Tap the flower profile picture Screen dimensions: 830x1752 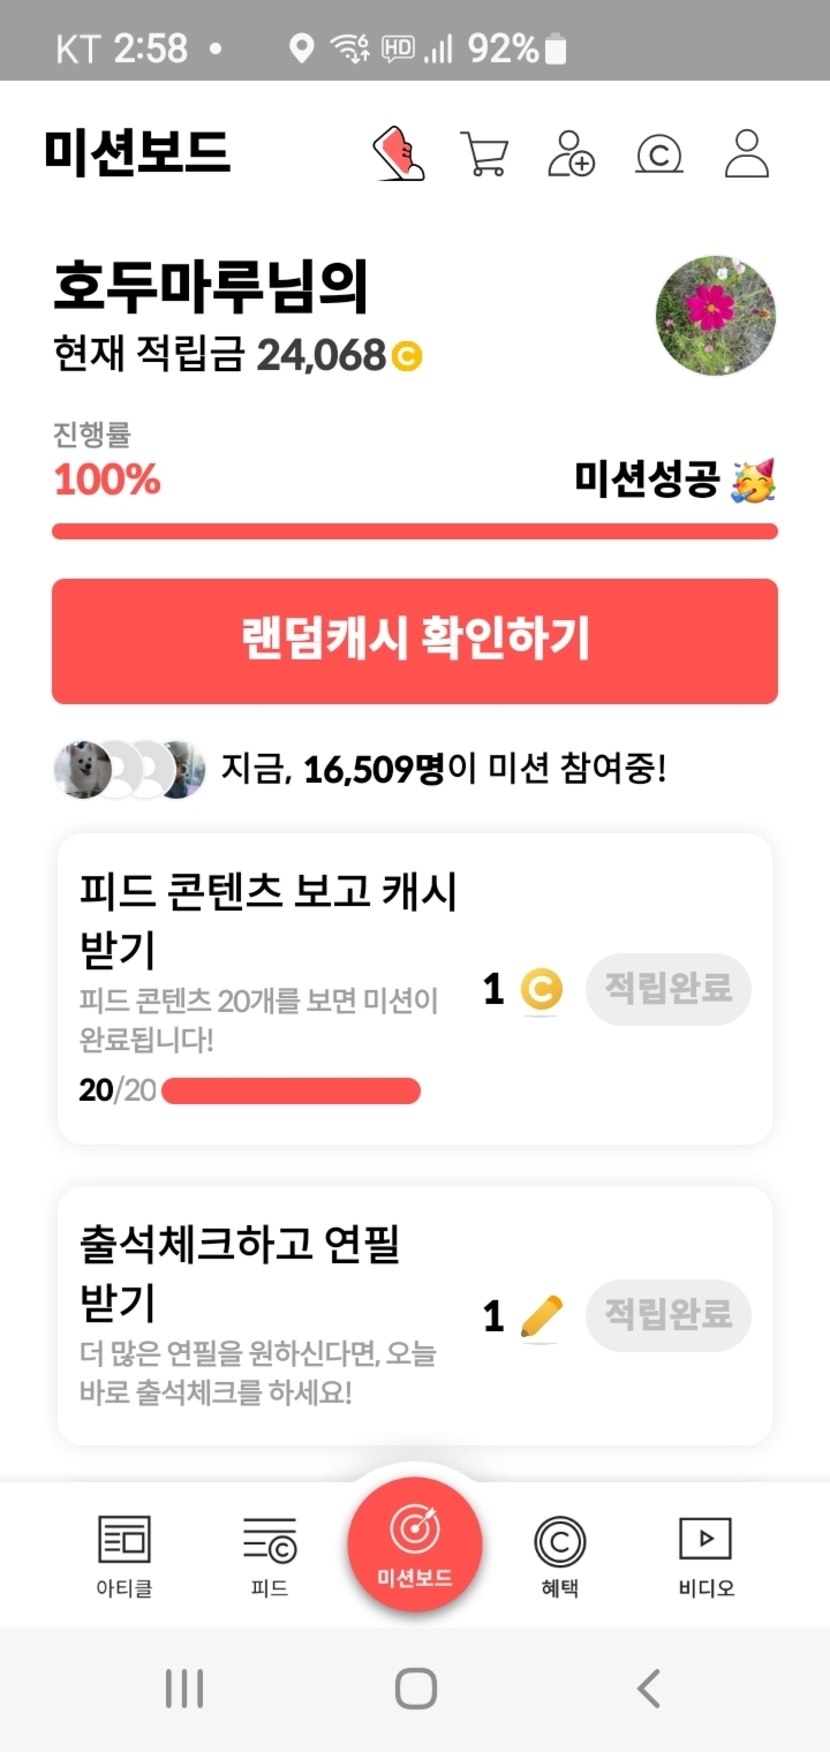point(715,315)
